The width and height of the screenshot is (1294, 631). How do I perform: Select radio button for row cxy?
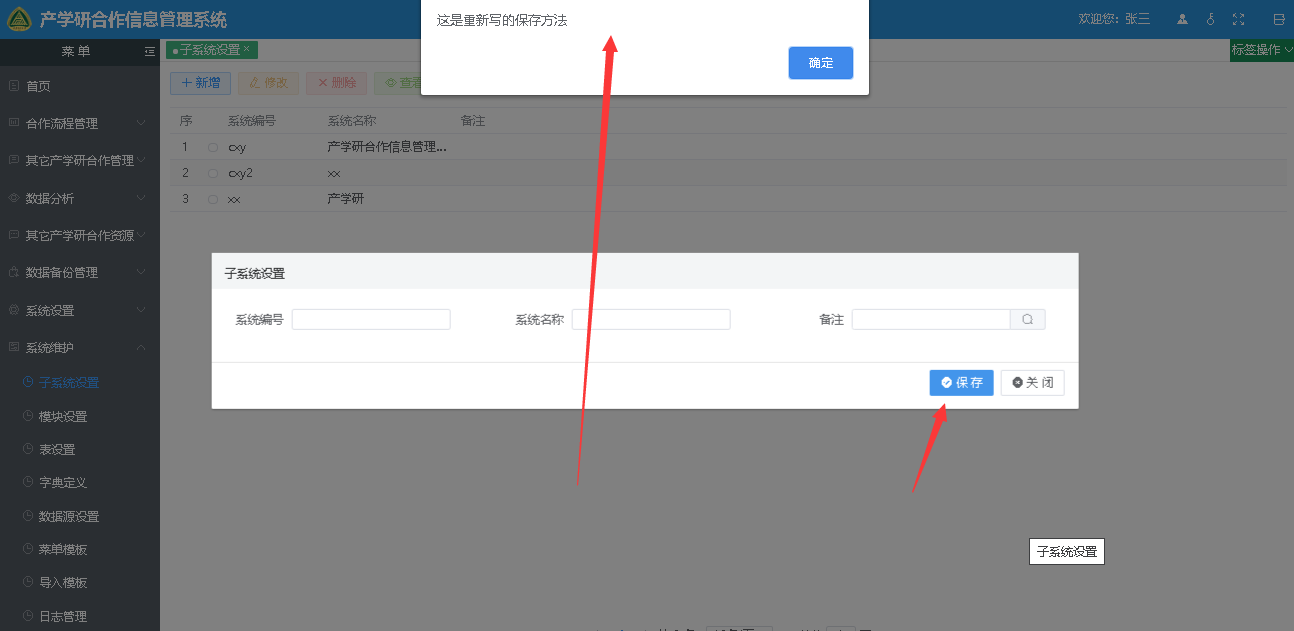click(213, 148)
